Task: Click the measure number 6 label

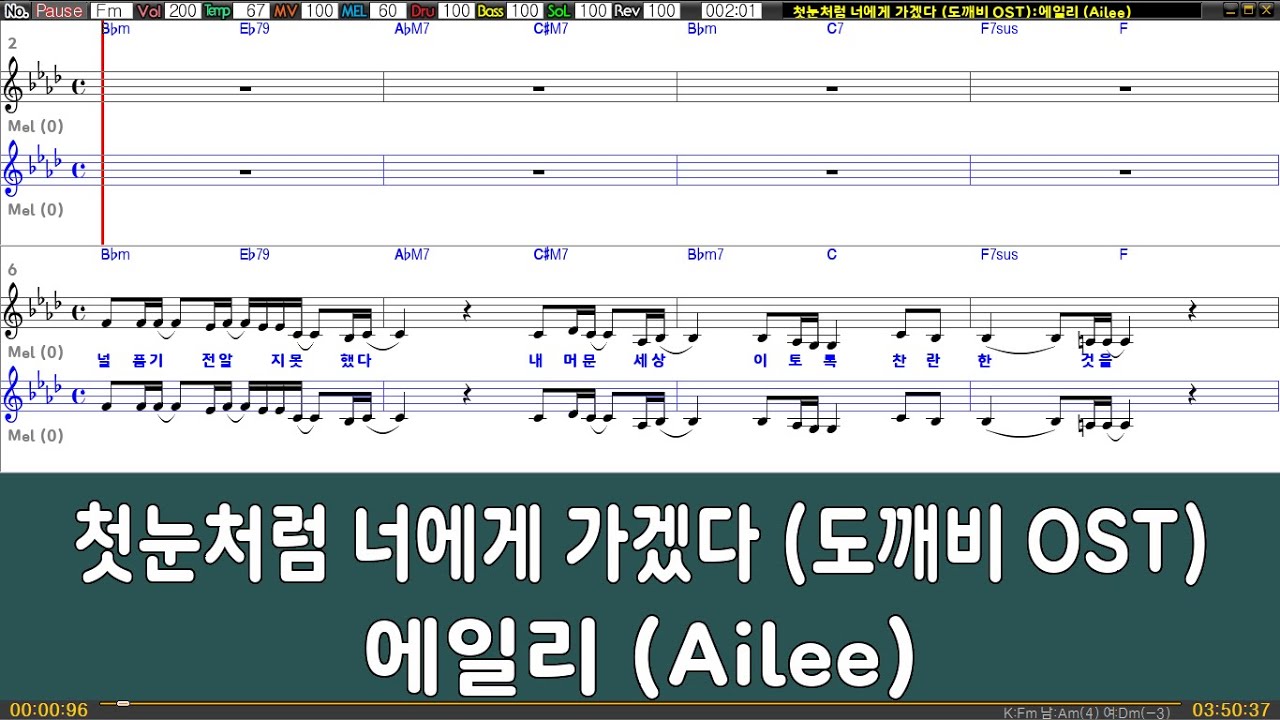Action: click(12, 270)
